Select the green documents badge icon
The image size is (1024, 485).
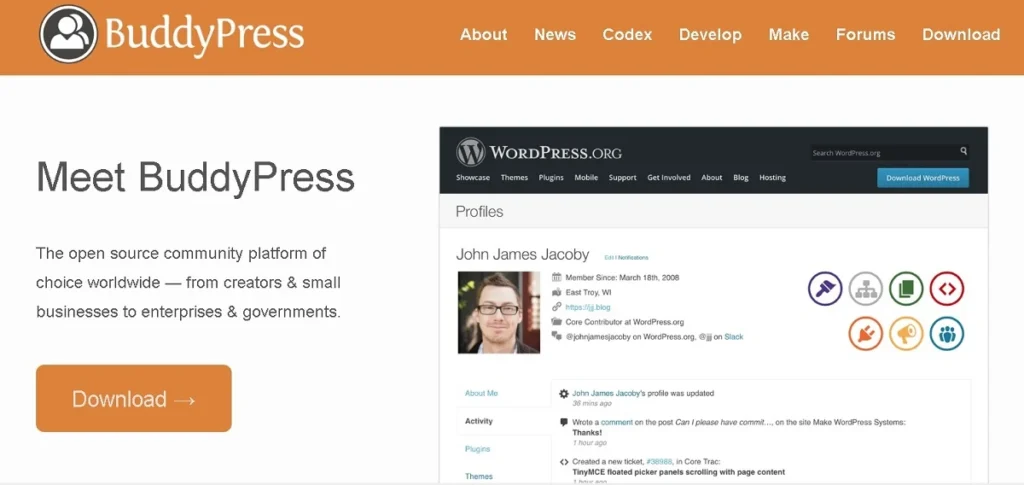906,289
